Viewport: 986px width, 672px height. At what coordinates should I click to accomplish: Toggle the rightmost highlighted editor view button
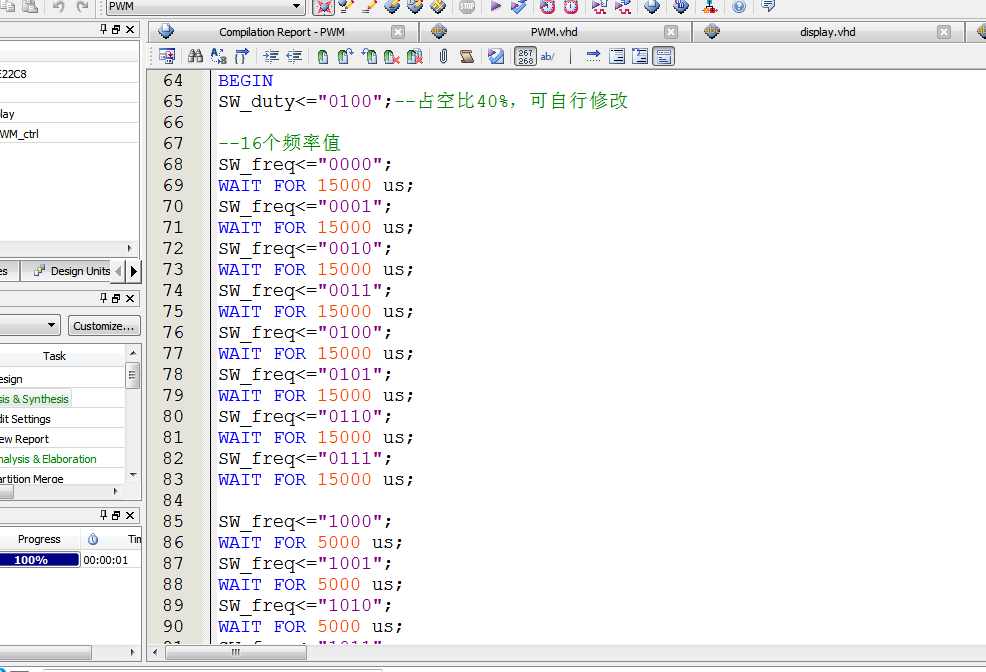(663, 57)
